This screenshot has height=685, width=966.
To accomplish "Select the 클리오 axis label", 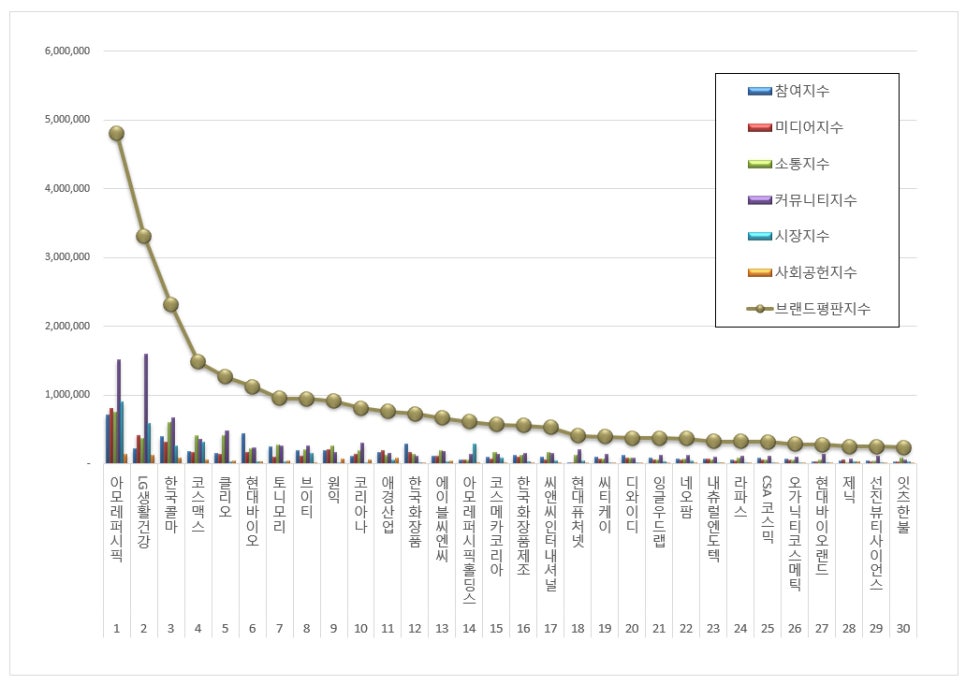I will 225,497.
